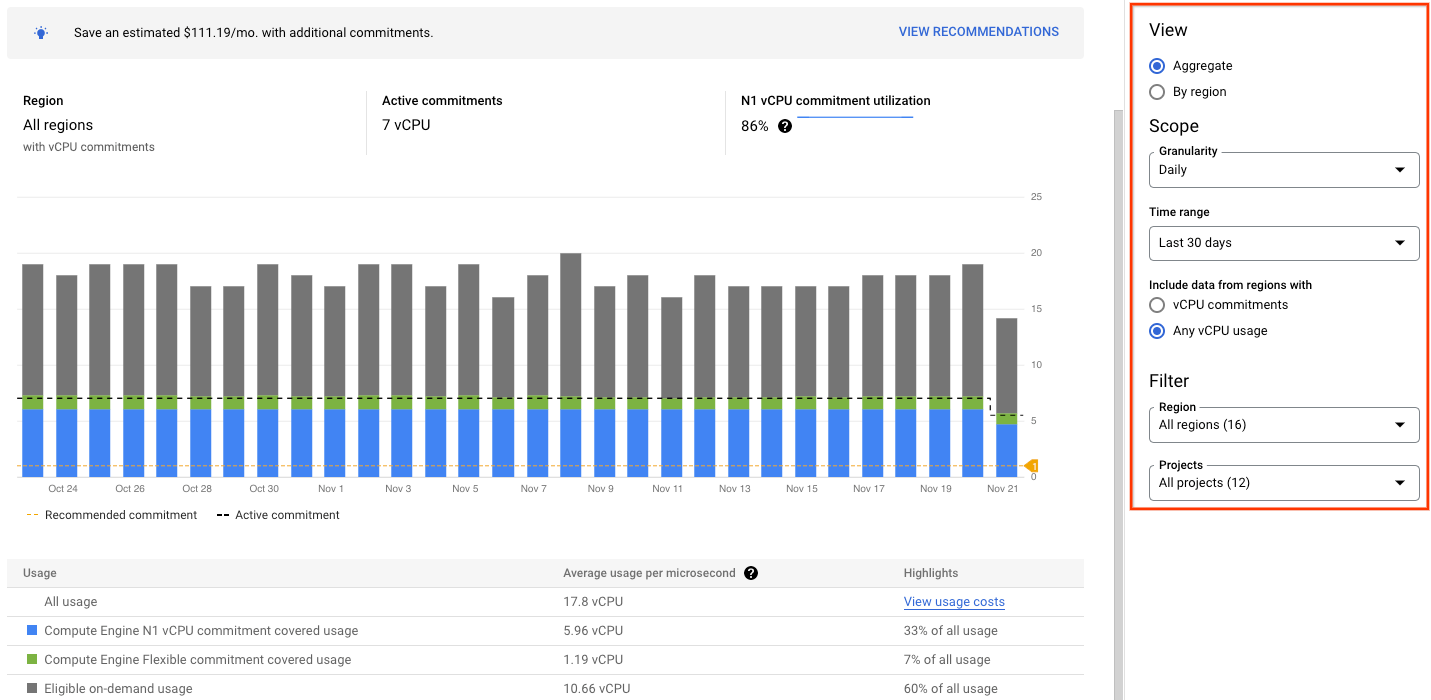Expand the Region filter showing All regions (16)
This screenshot has height=700, width=1431.
pos(1283,424)
